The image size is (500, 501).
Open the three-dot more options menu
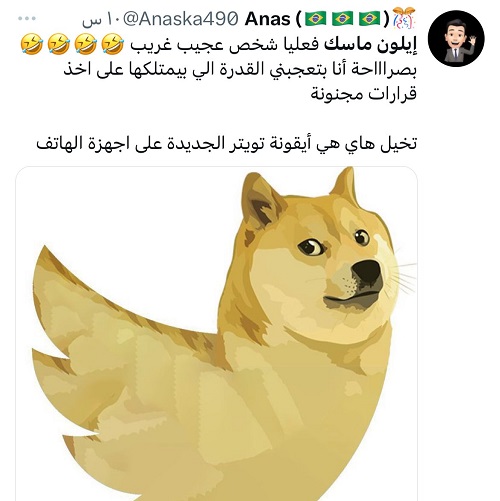tap(27, 19)
